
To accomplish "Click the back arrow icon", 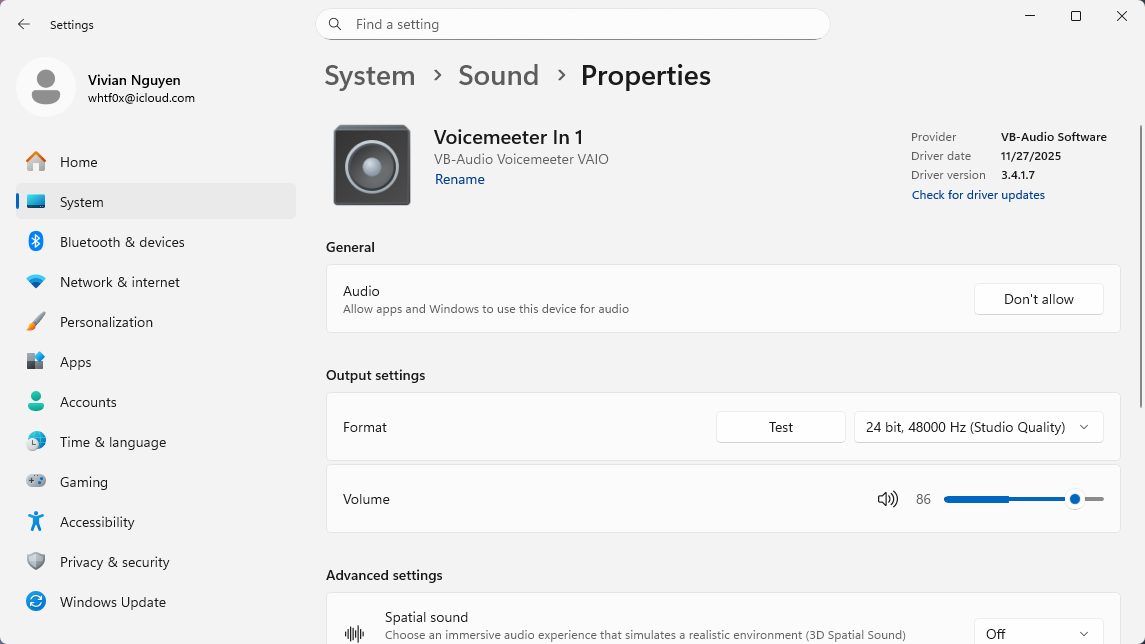I will click(x=24, y=24).
